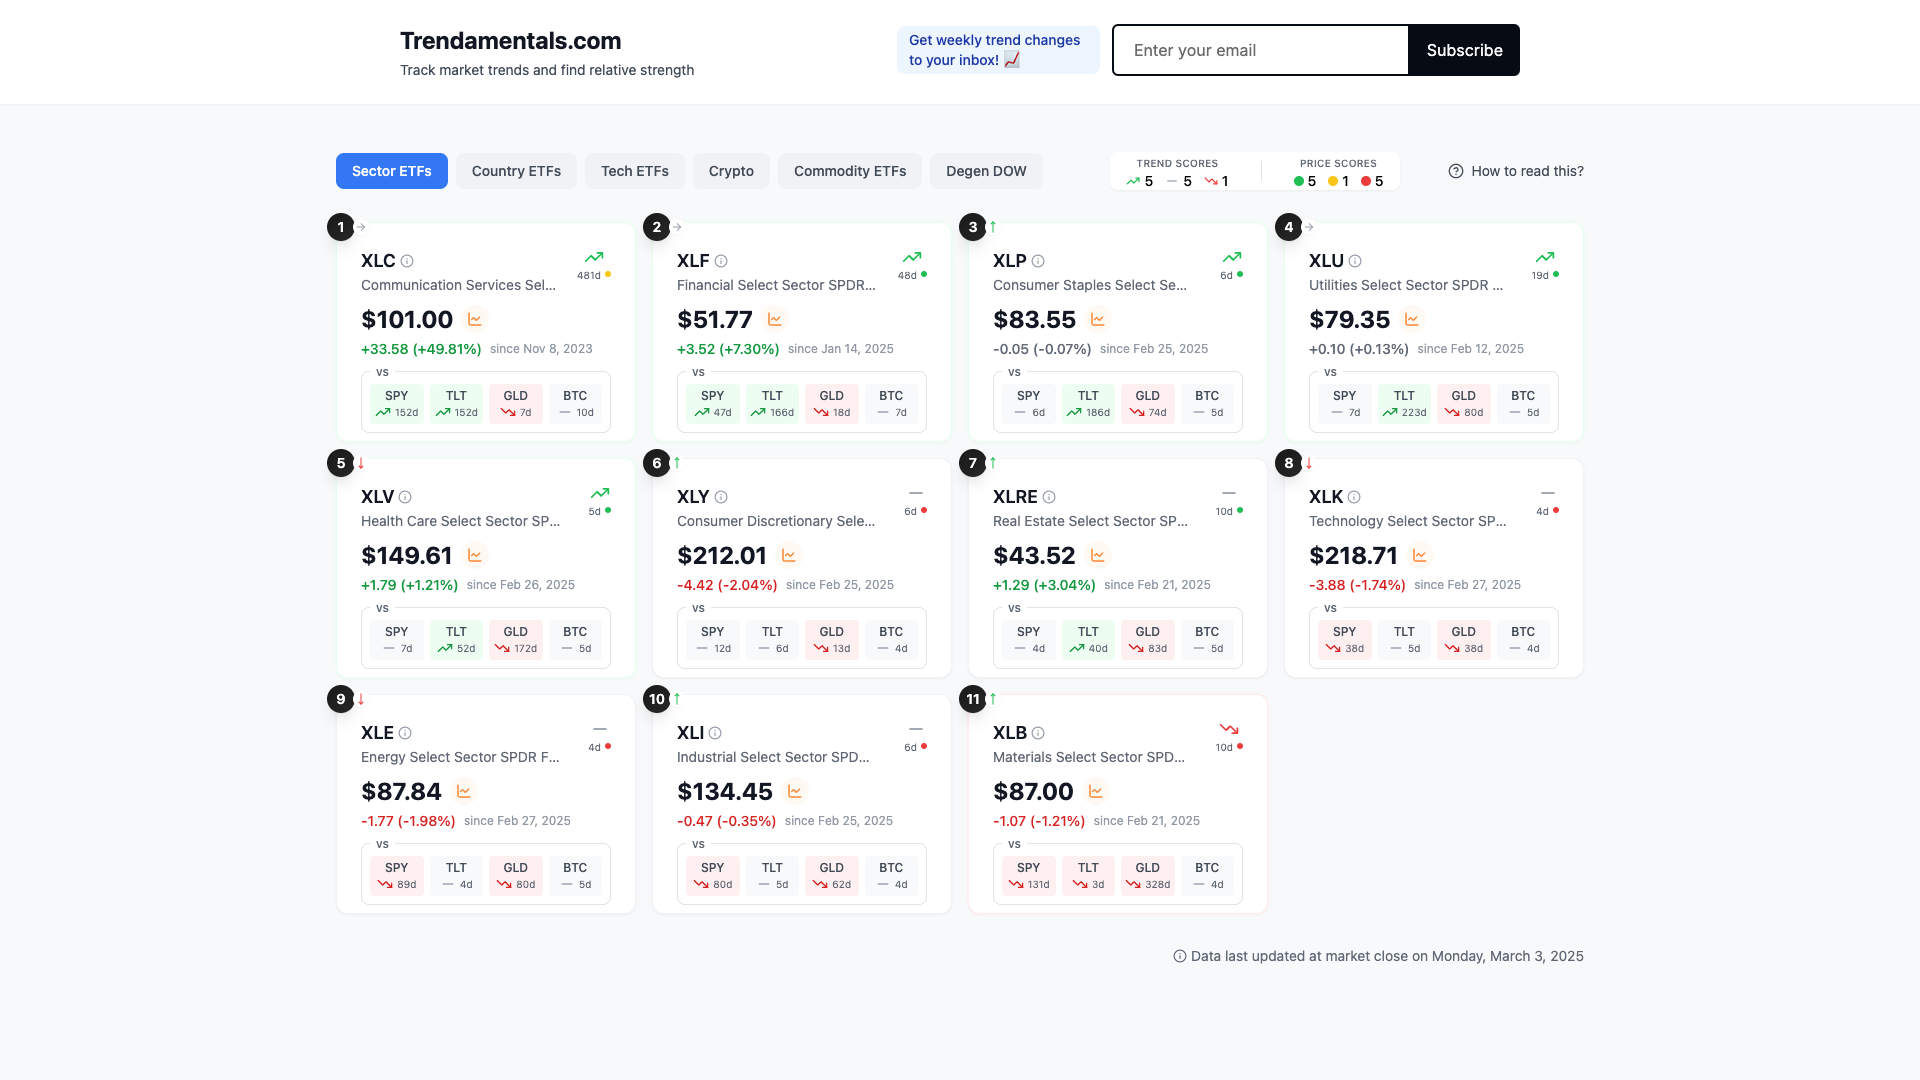Screen dimensions: 1920x1080
Task: Click the info icon beside XLI ticker
Action: tap(715, 733)
